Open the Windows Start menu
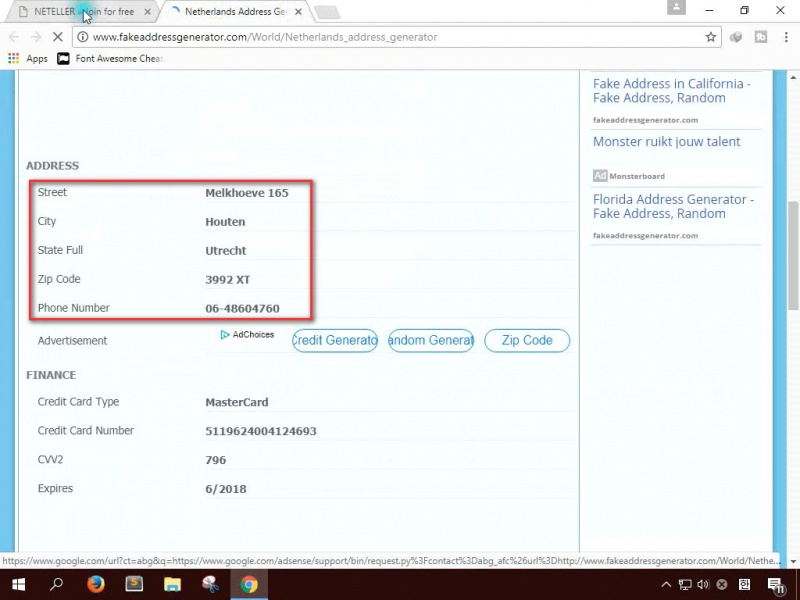This screenshot has height=600, width=800. coord(18,585)
